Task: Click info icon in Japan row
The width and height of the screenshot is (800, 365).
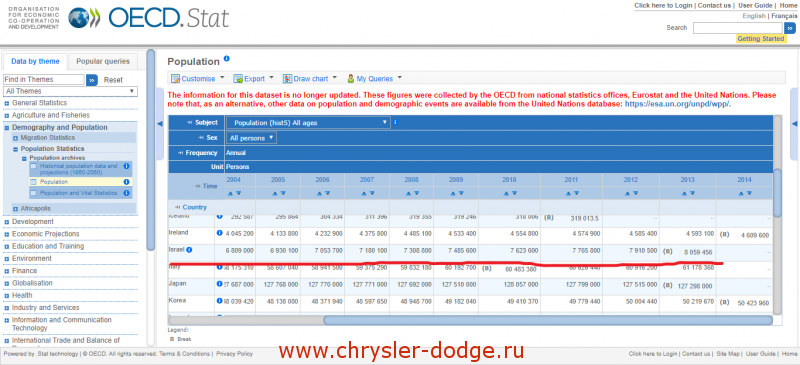Action: 219,284
